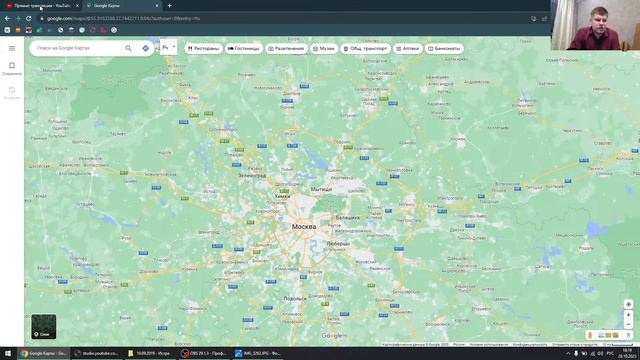
Task: Filter map by Аптеки
Action: click(407, 49)
